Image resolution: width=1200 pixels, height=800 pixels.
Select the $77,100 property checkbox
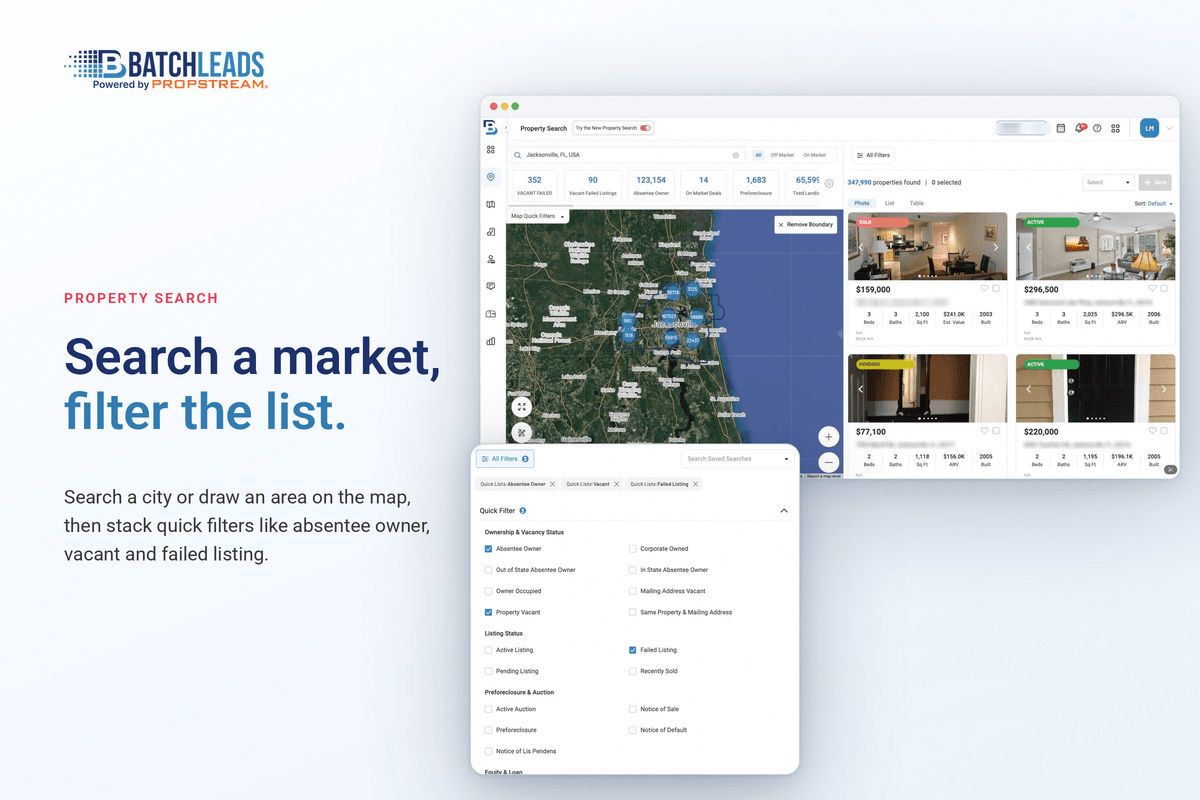(x=995, y=430)
